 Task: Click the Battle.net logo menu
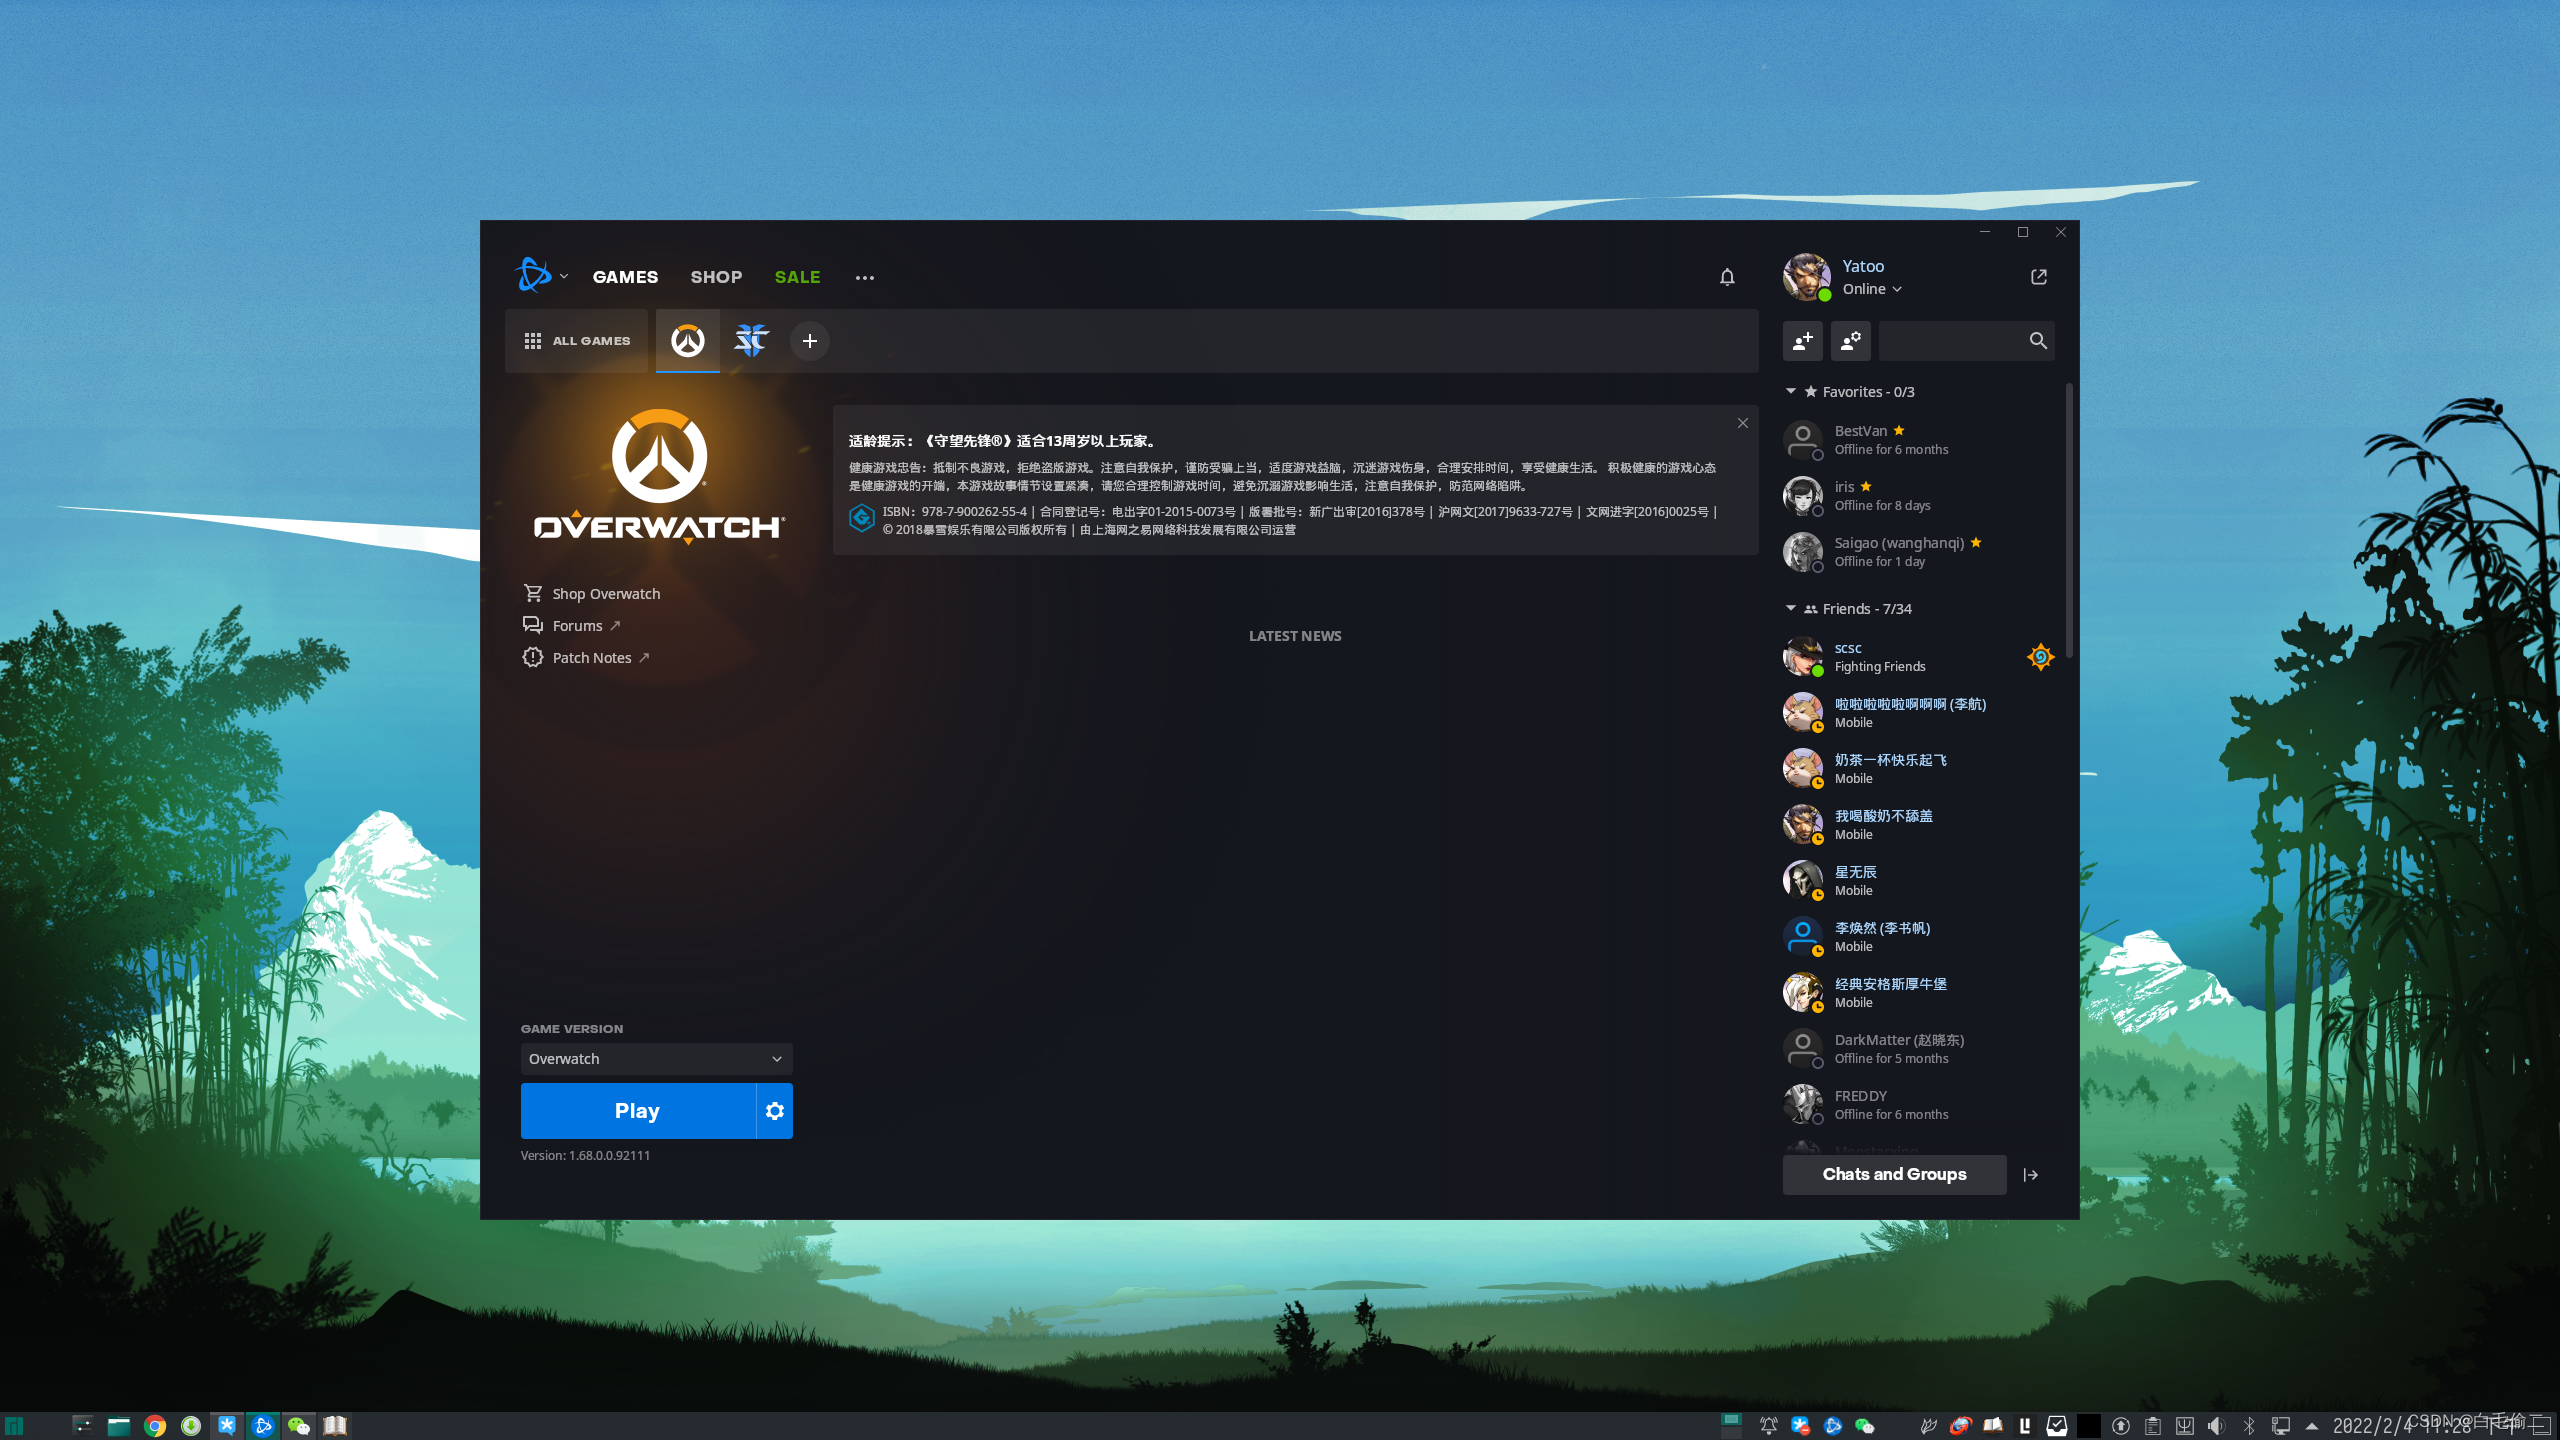533,276
